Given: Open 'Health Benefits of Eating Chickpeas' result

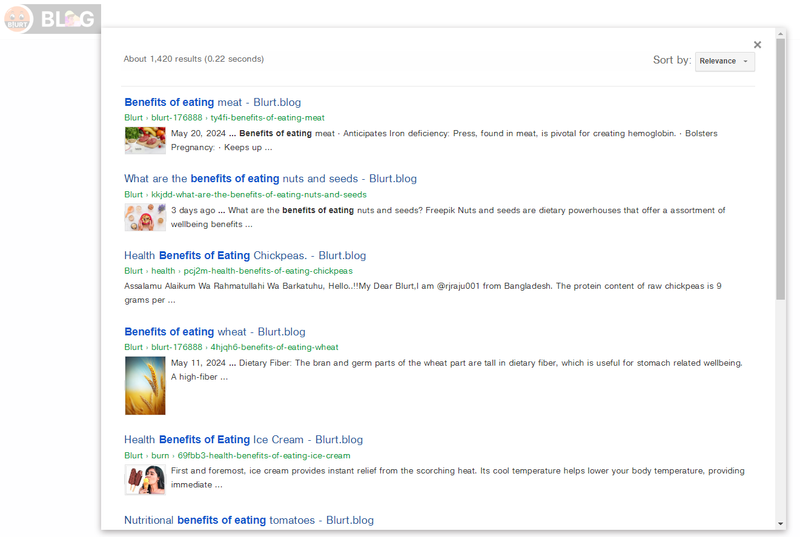Looking at the screenshot, I should pos(245,255).
